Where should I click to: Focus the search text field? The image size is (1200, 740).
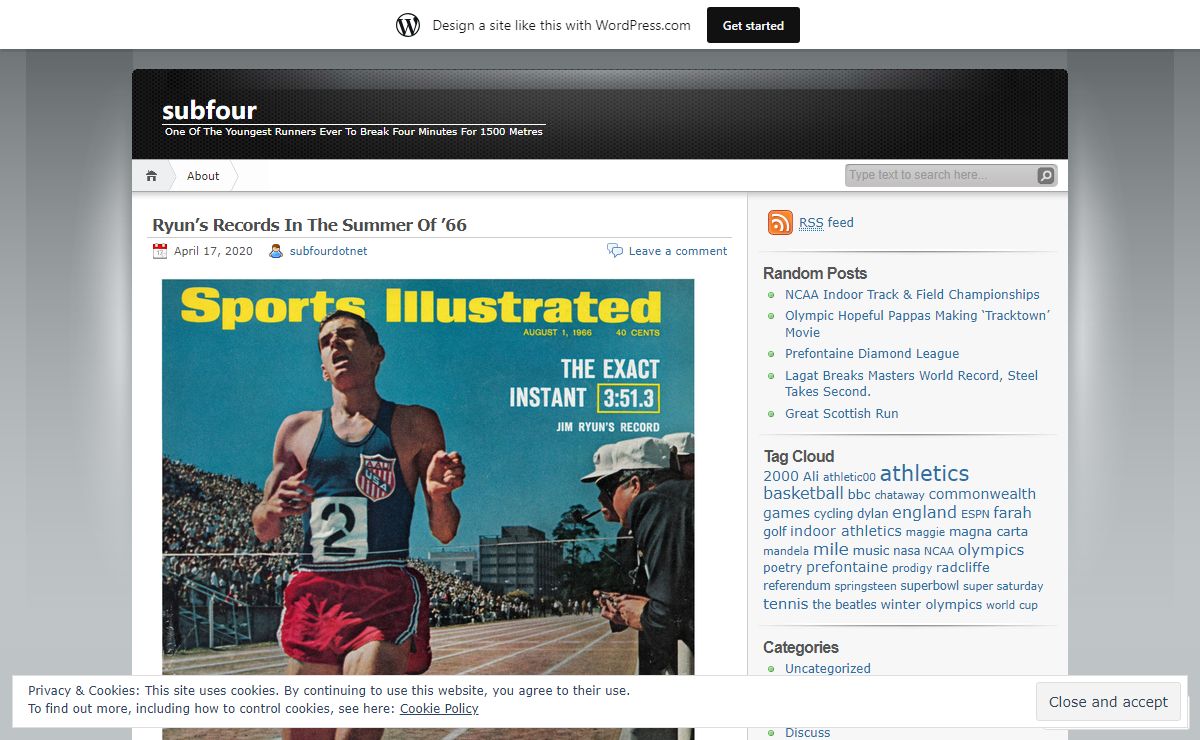(x=940, y=175)
